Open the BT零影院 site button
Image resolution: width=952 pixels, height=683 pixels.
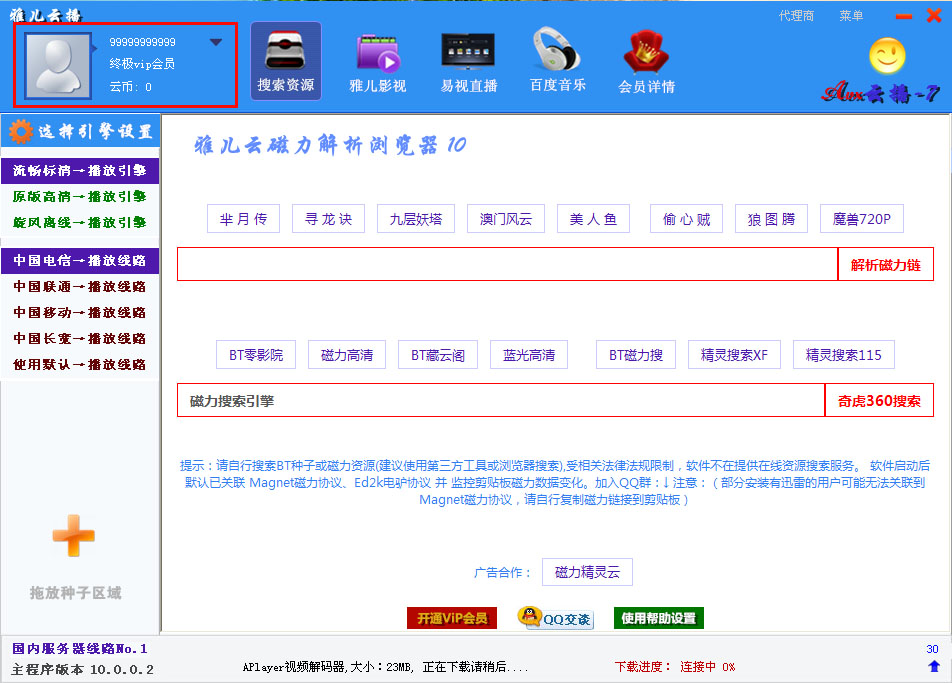(x=256, y=355)
